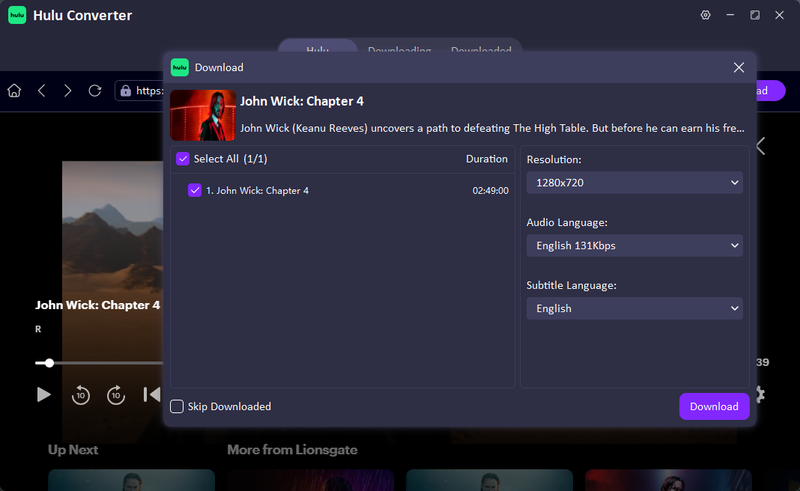Rewind 10 seconds button
Image resolution: width=800 pixels, height=491 pixels.
tap(81, 395)
